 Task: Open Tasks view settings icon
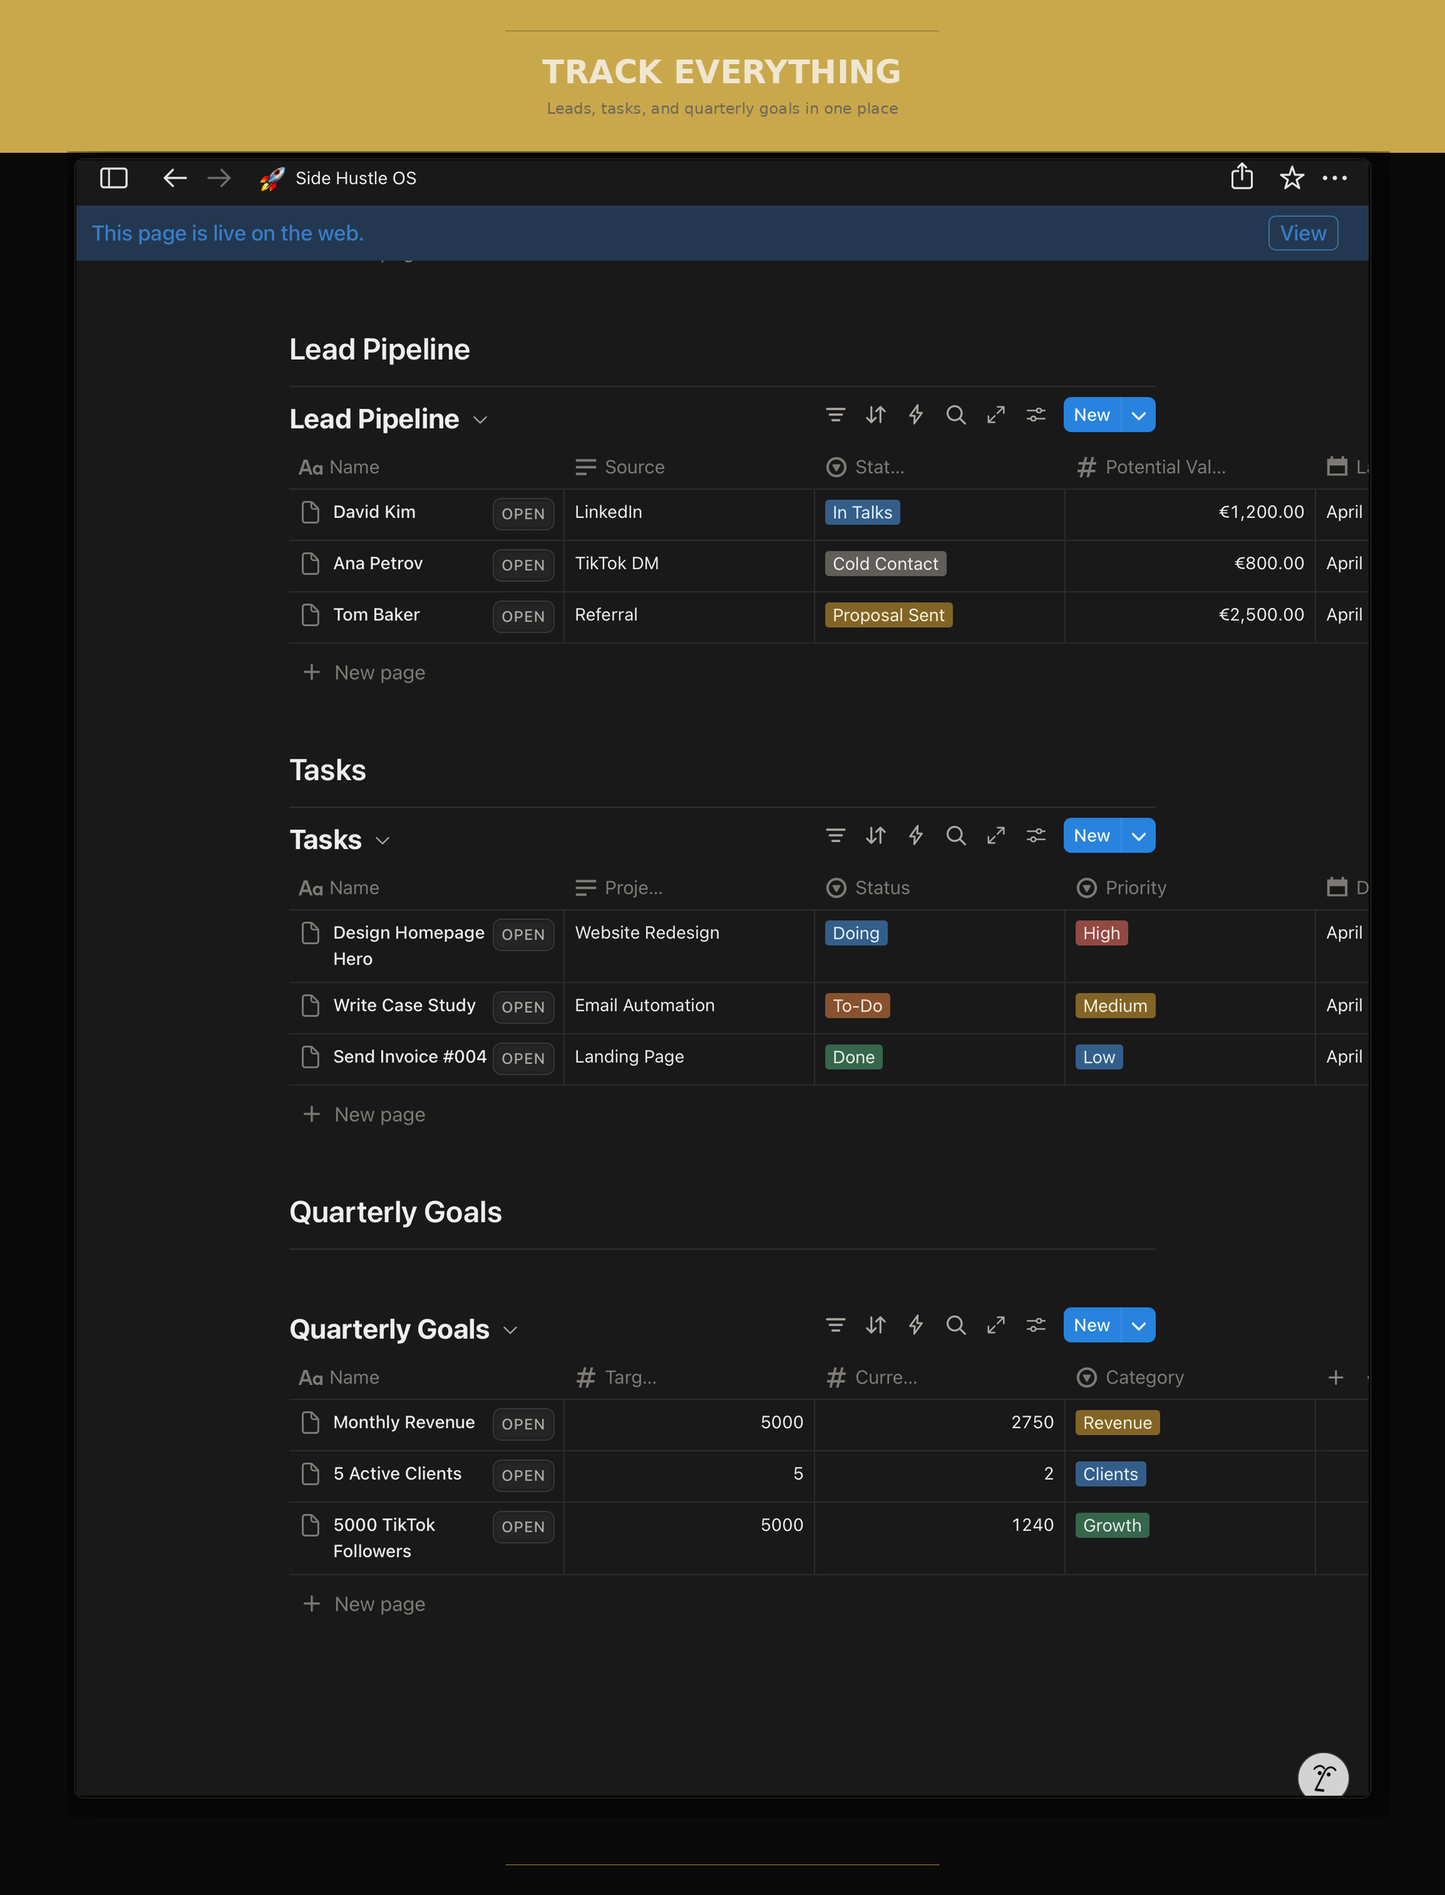click(1036, 836)
